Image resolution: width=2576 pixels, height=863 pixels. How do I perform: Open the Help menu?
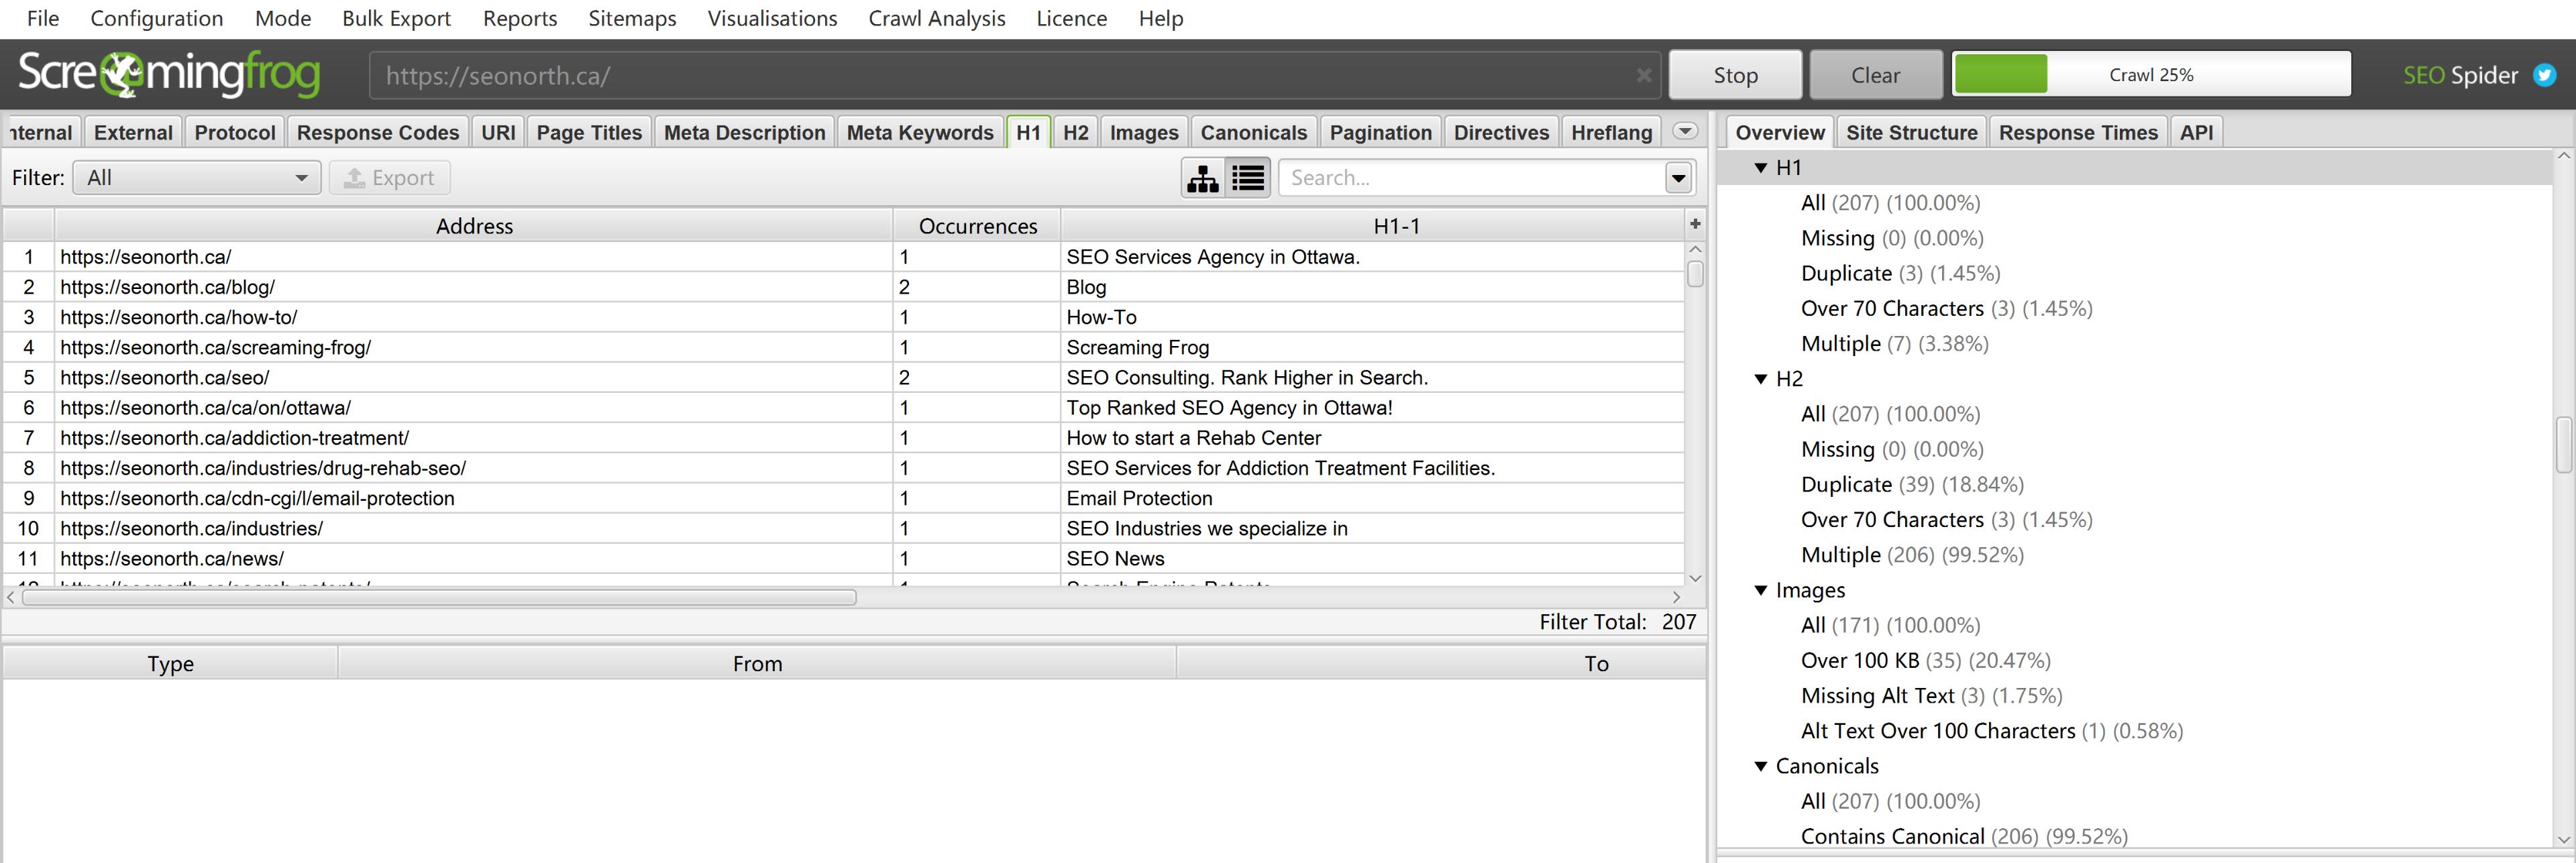(1161, 18)
